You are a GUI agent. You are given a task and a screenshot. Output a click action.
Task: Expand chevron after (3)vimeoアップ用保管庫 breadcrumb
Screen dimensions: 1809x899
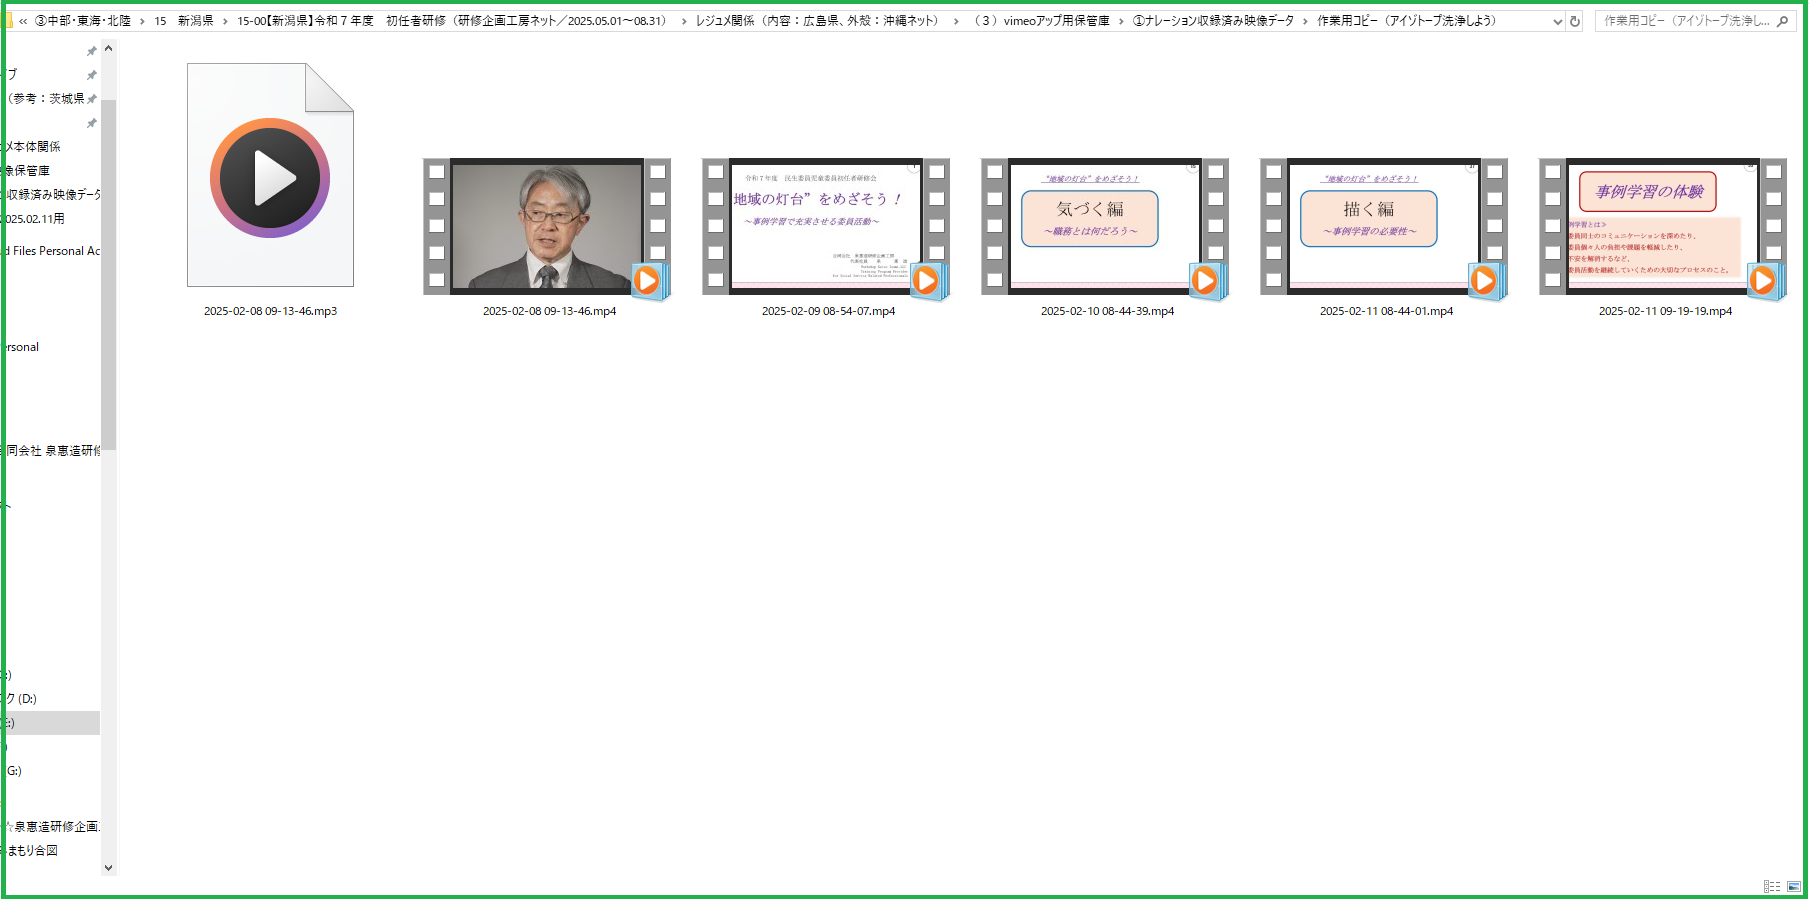tap(1121, 21)
